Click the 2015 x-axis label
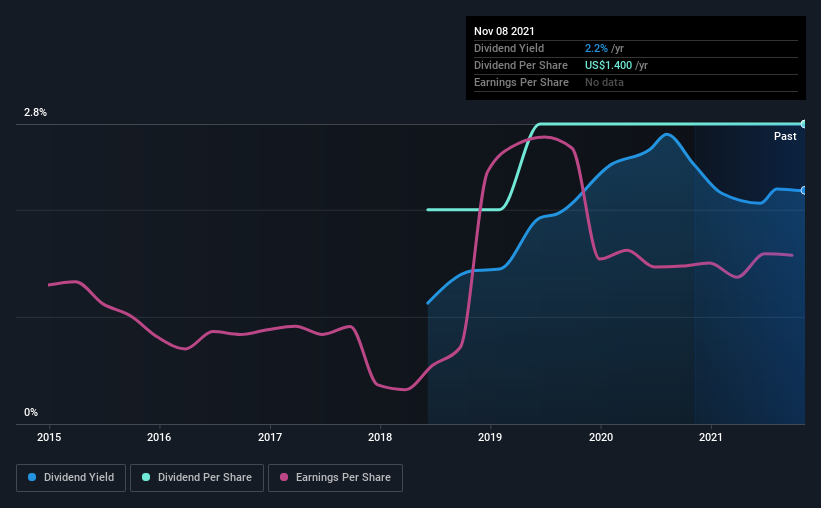This screenshot has width=821, height=508. pyautogui.click(x=49, y=437)
